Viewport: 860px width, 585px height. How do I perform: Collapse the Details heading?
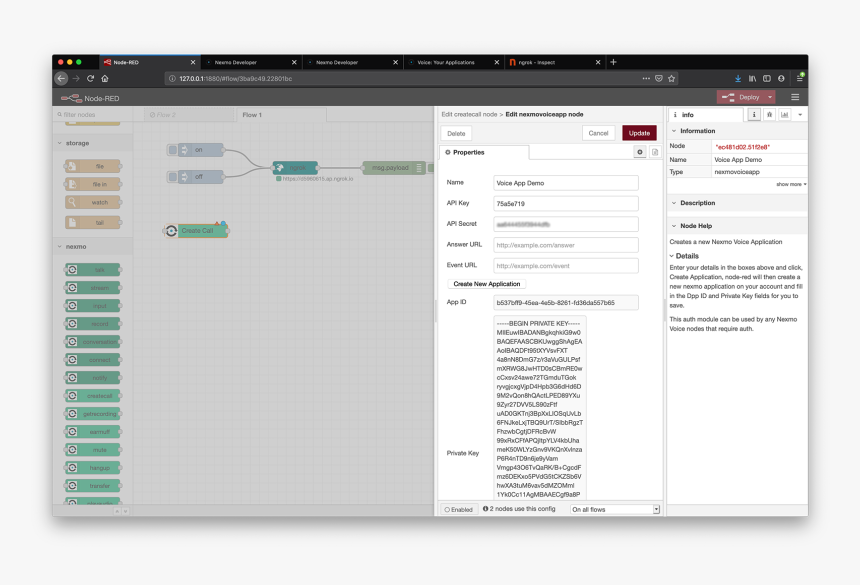[x=684, y=256]
